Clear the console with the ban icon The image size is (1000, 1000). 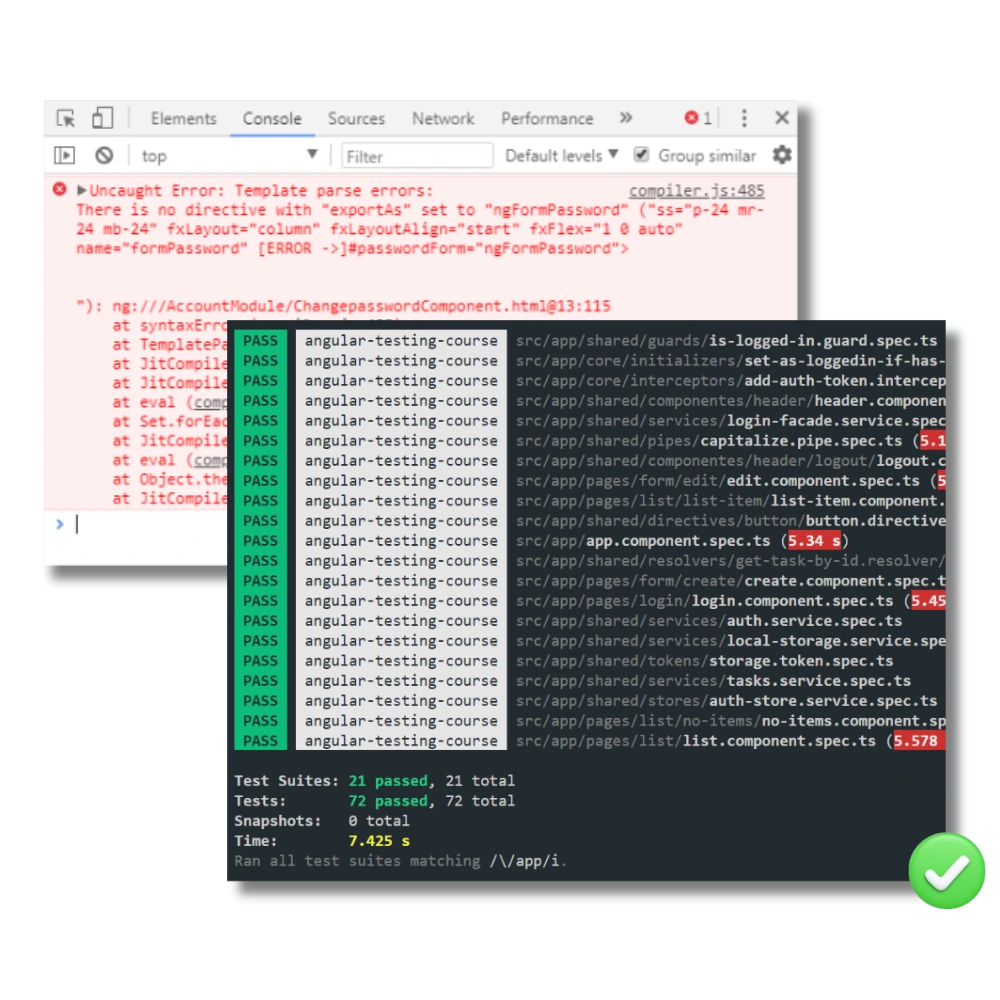(104, 156)
